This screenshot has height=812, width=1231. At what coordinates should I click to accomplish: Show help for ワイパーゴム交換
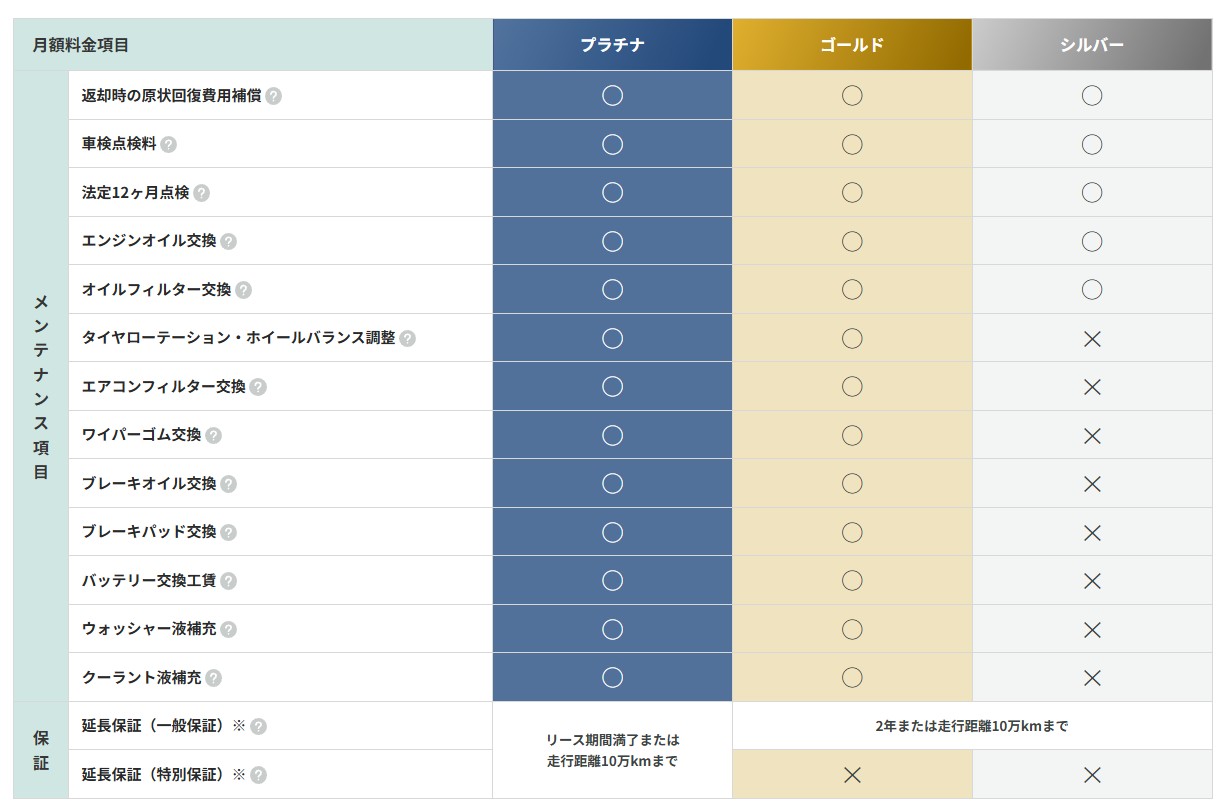click(x=214, y=435)
